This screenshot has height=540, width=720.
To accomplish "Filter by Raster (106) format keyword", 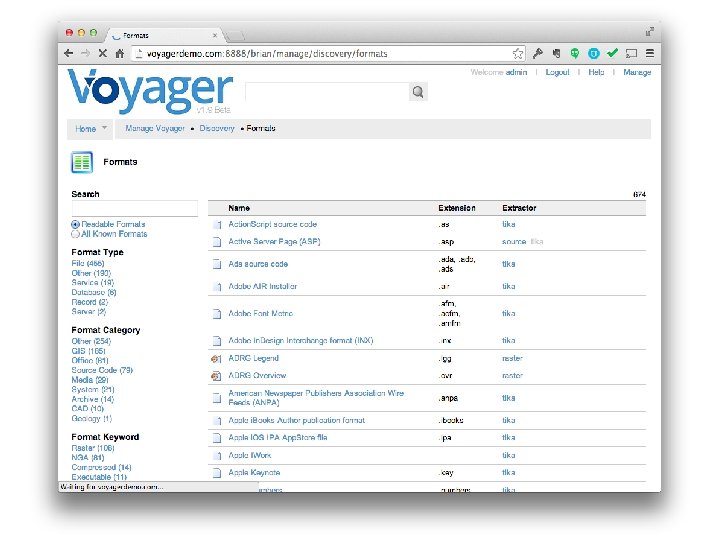I will [93, 448].
